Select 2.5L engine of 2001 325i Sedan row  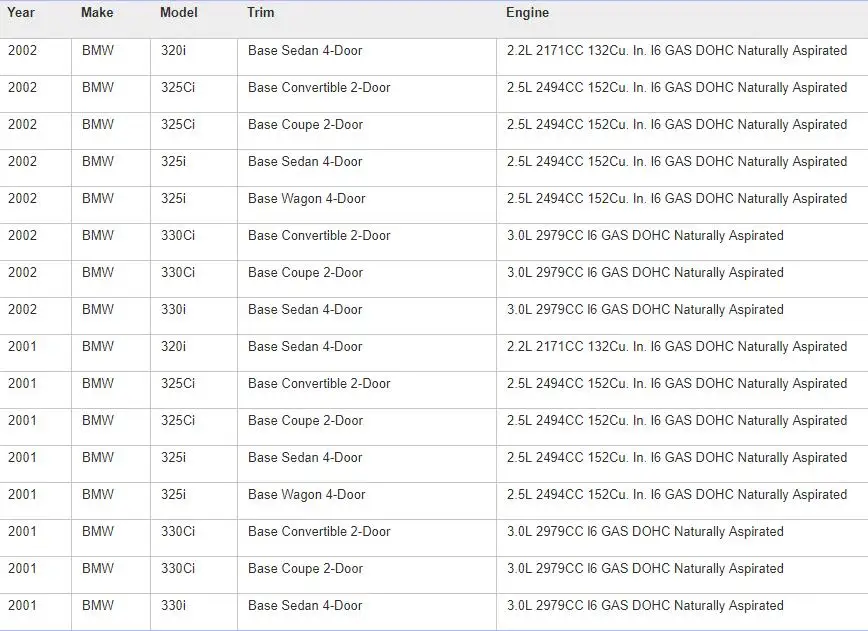click(677, 458)
